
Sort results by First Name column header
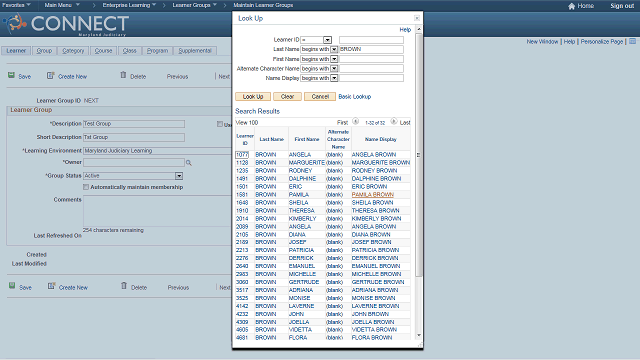tap(307, 139)
